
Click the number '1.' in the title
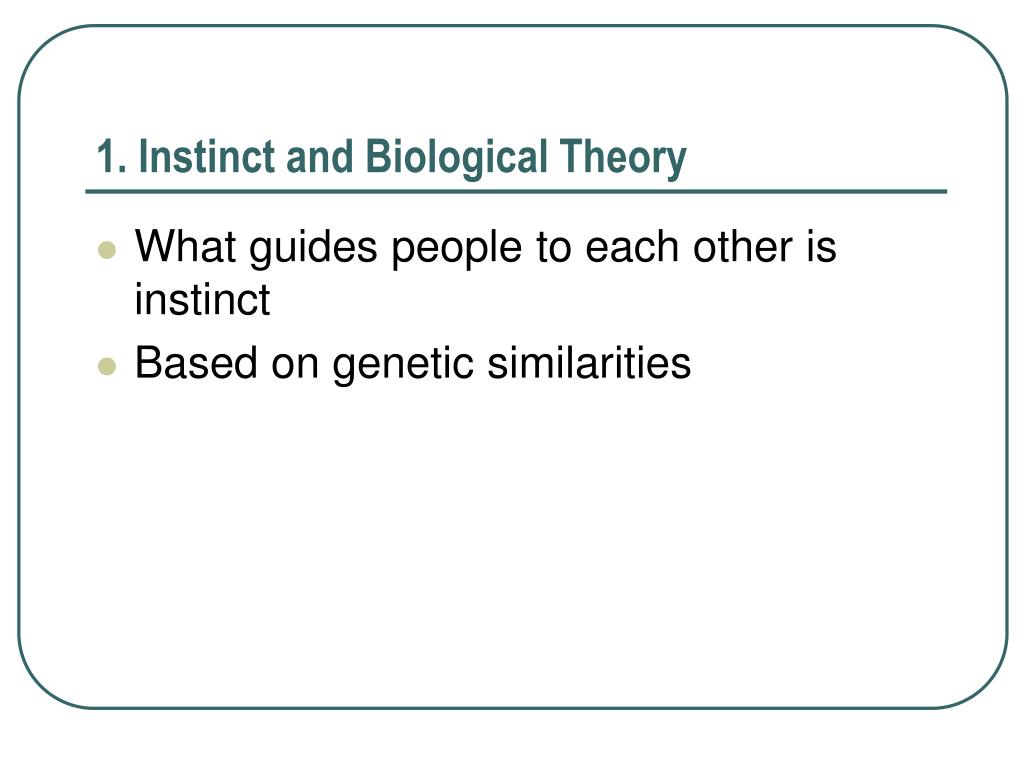point(112,157)
